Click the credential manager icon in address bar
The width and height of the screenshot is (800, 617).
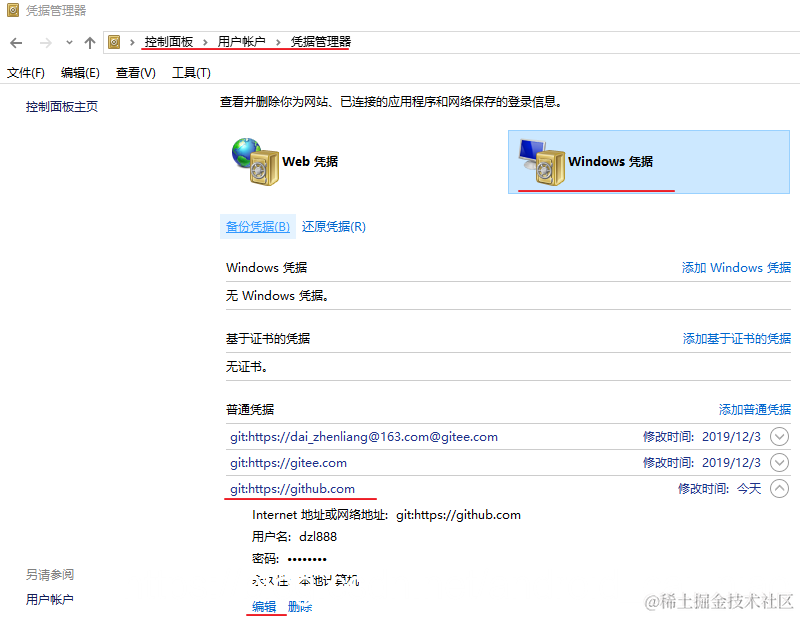(114, 42)
